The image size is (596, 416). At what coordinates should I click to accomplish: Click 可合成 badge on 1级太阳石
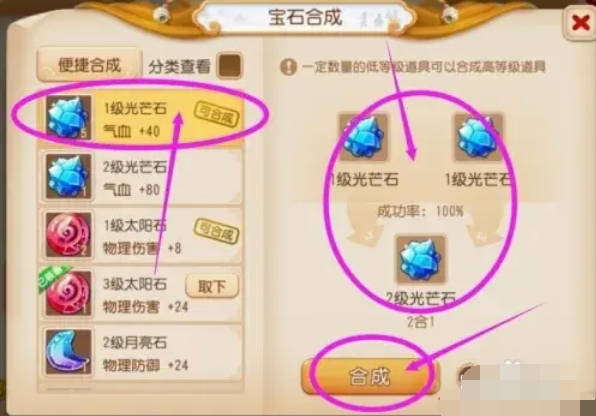pyautogui.click(x=216, y=231)
